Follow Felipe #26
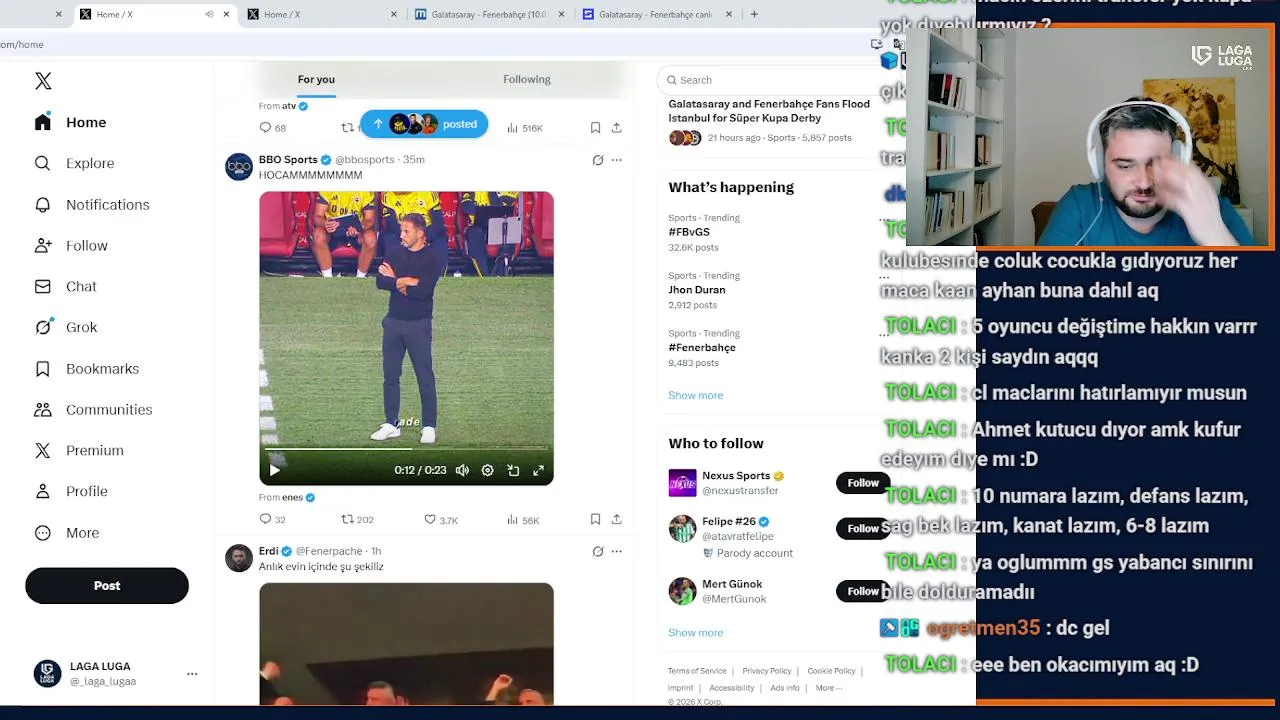 (862, 528)
